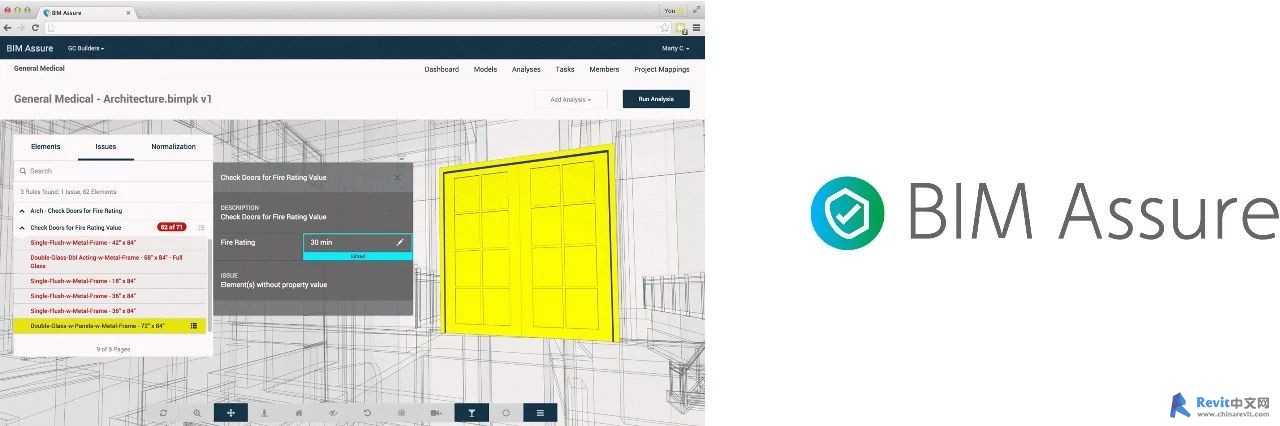This screenshot has width=1280, height=426.
Task: Open the Chrome menu icon
Action: (696, 27)
